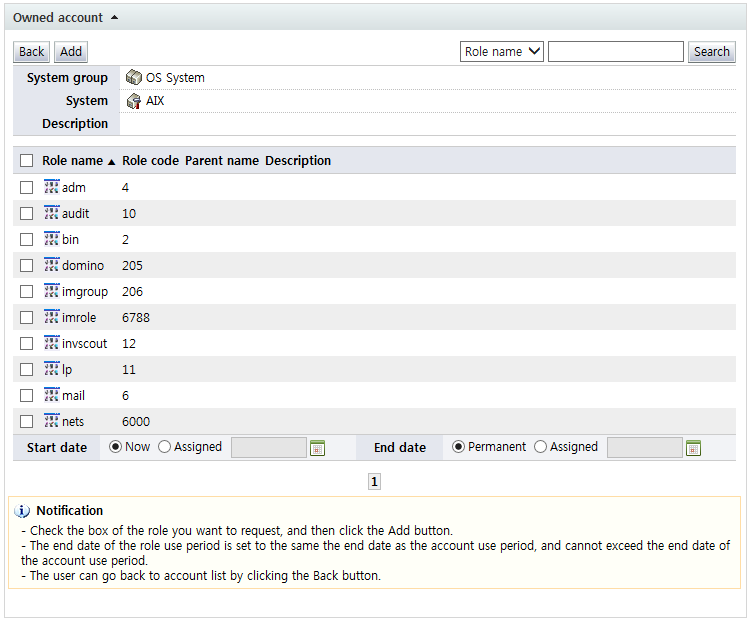The width and height of the screenshot is (748, 619).
Task: Click the invscout role icon
Action: (x=52, y=343)
